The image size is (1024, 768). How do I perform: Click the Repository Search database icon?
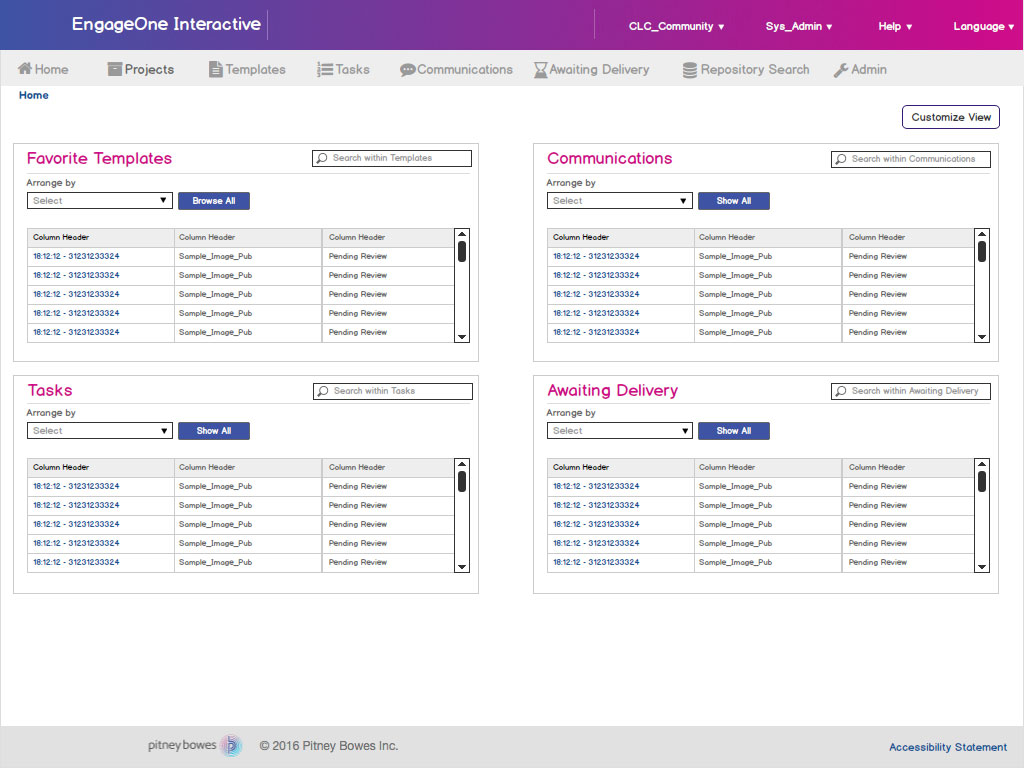(690, 70)
